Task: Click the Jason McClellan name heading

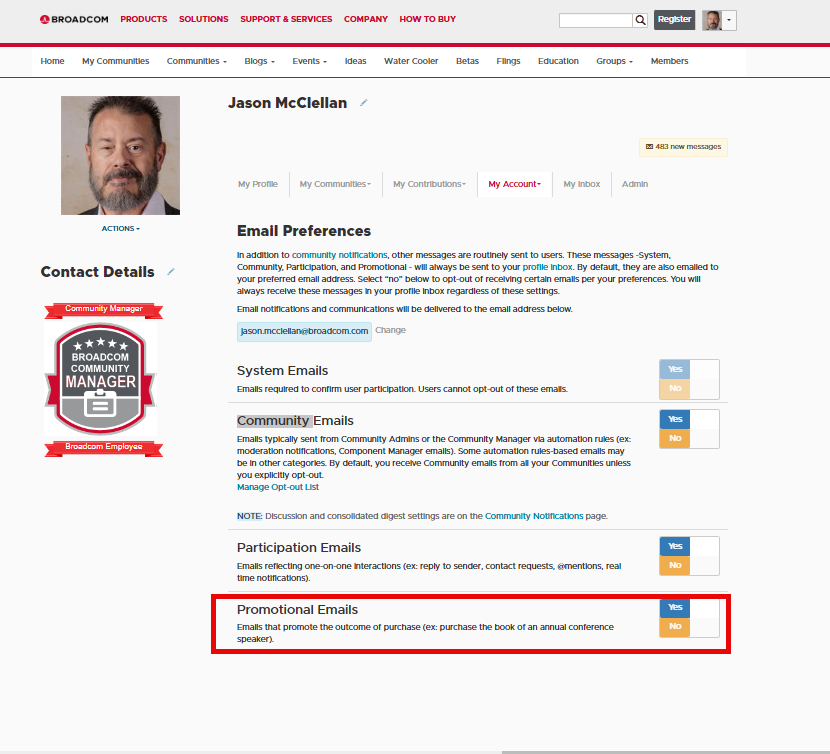Action: tap(287, 103)
